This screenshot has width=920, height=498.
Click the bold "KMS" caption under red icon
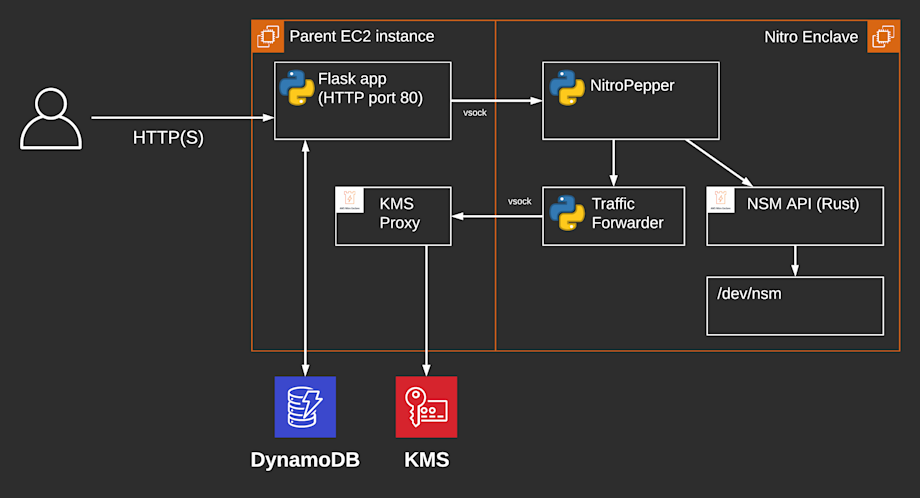coord(427,460)
